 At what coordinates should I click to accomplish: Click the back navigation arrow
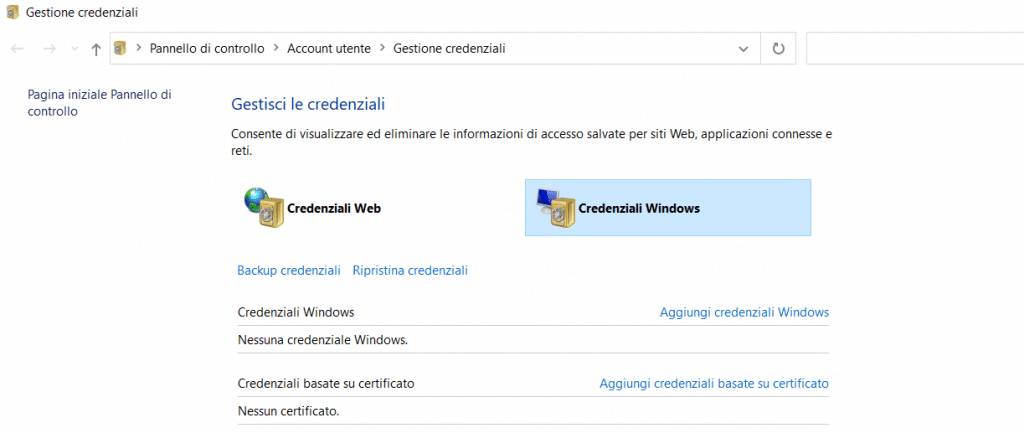pos(17,48)
